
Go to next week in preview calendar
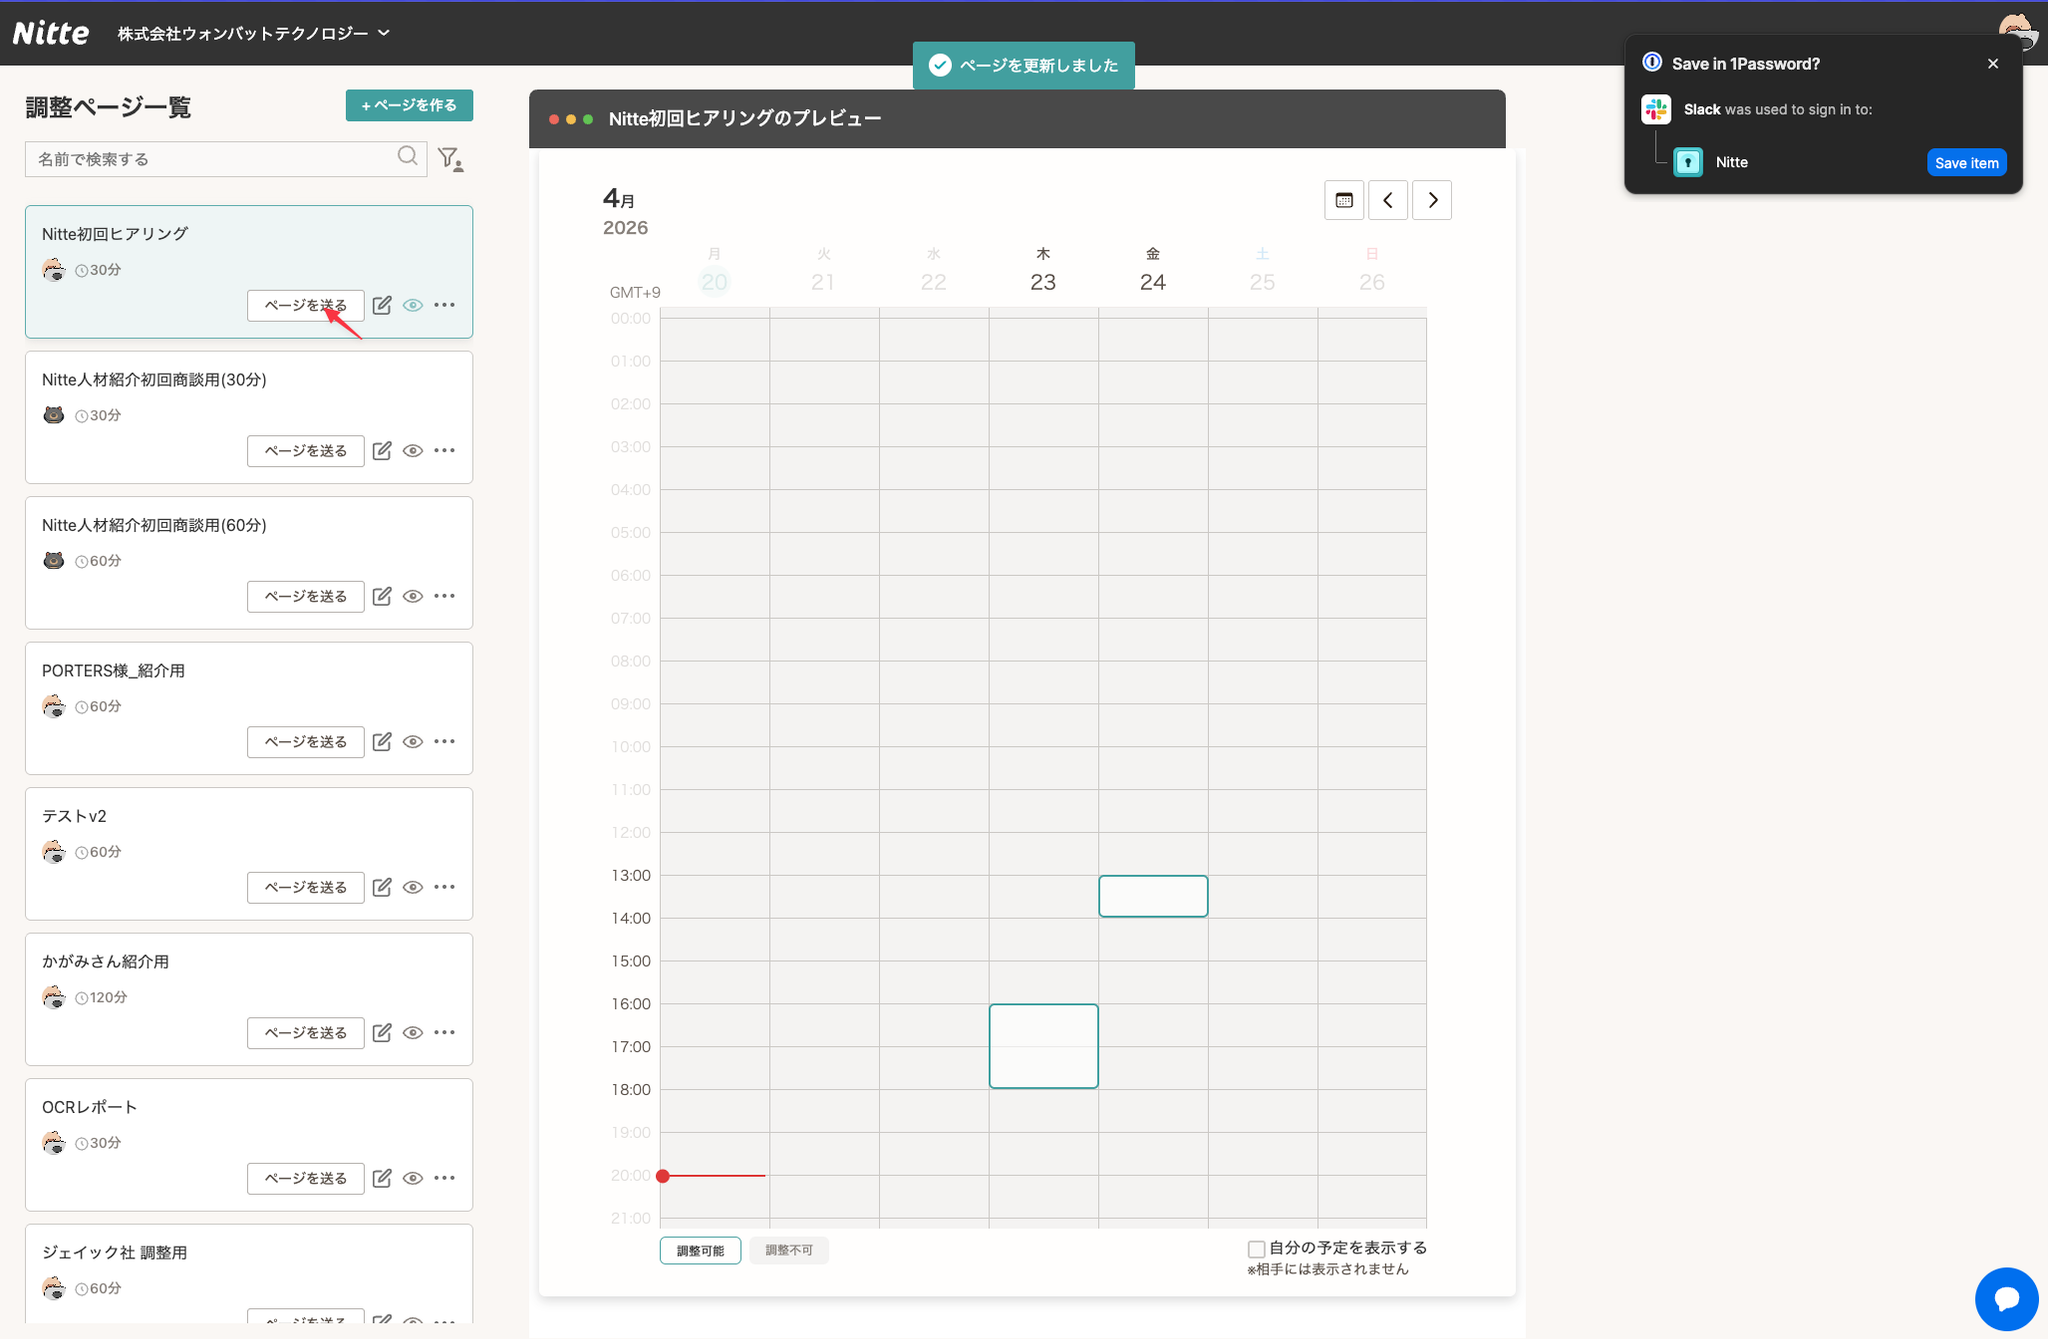tap(1432, 201)
